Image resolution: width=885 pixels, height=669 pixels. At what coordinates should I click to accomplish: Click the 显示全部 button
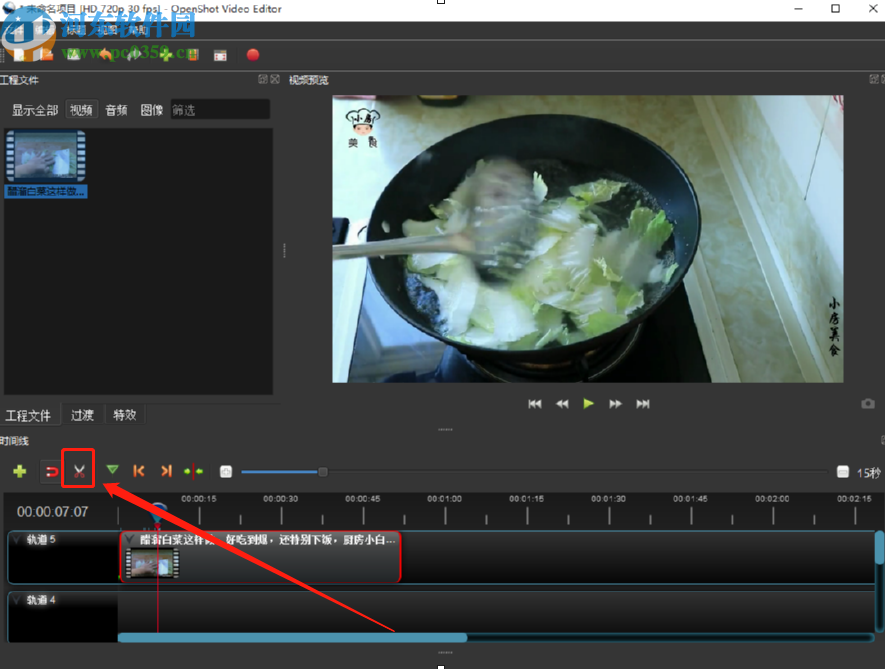[x=35, y=110]
